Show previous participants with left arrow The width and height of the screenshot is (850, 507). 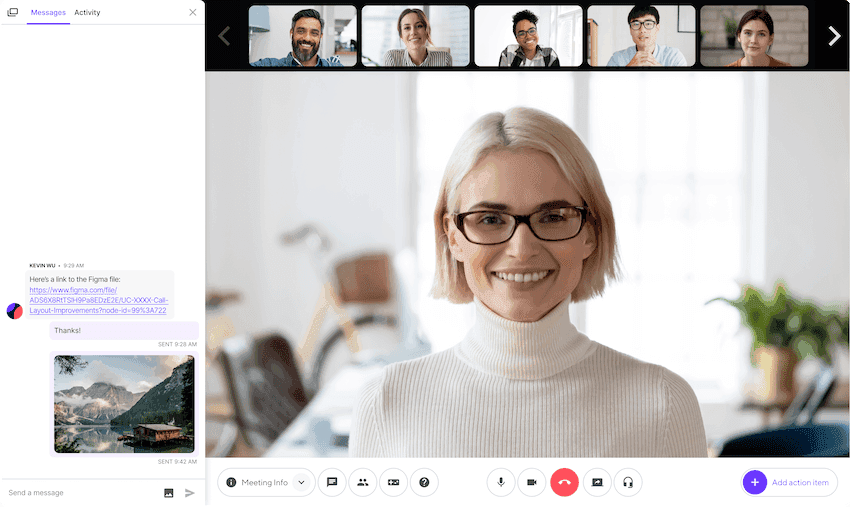click(224, 36)
